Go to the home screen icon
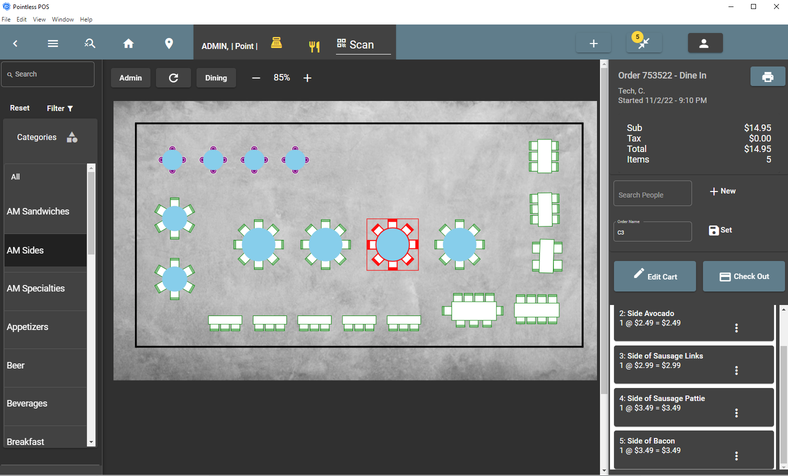This screenshot has height=476, width=788. (x=129, y=44)
